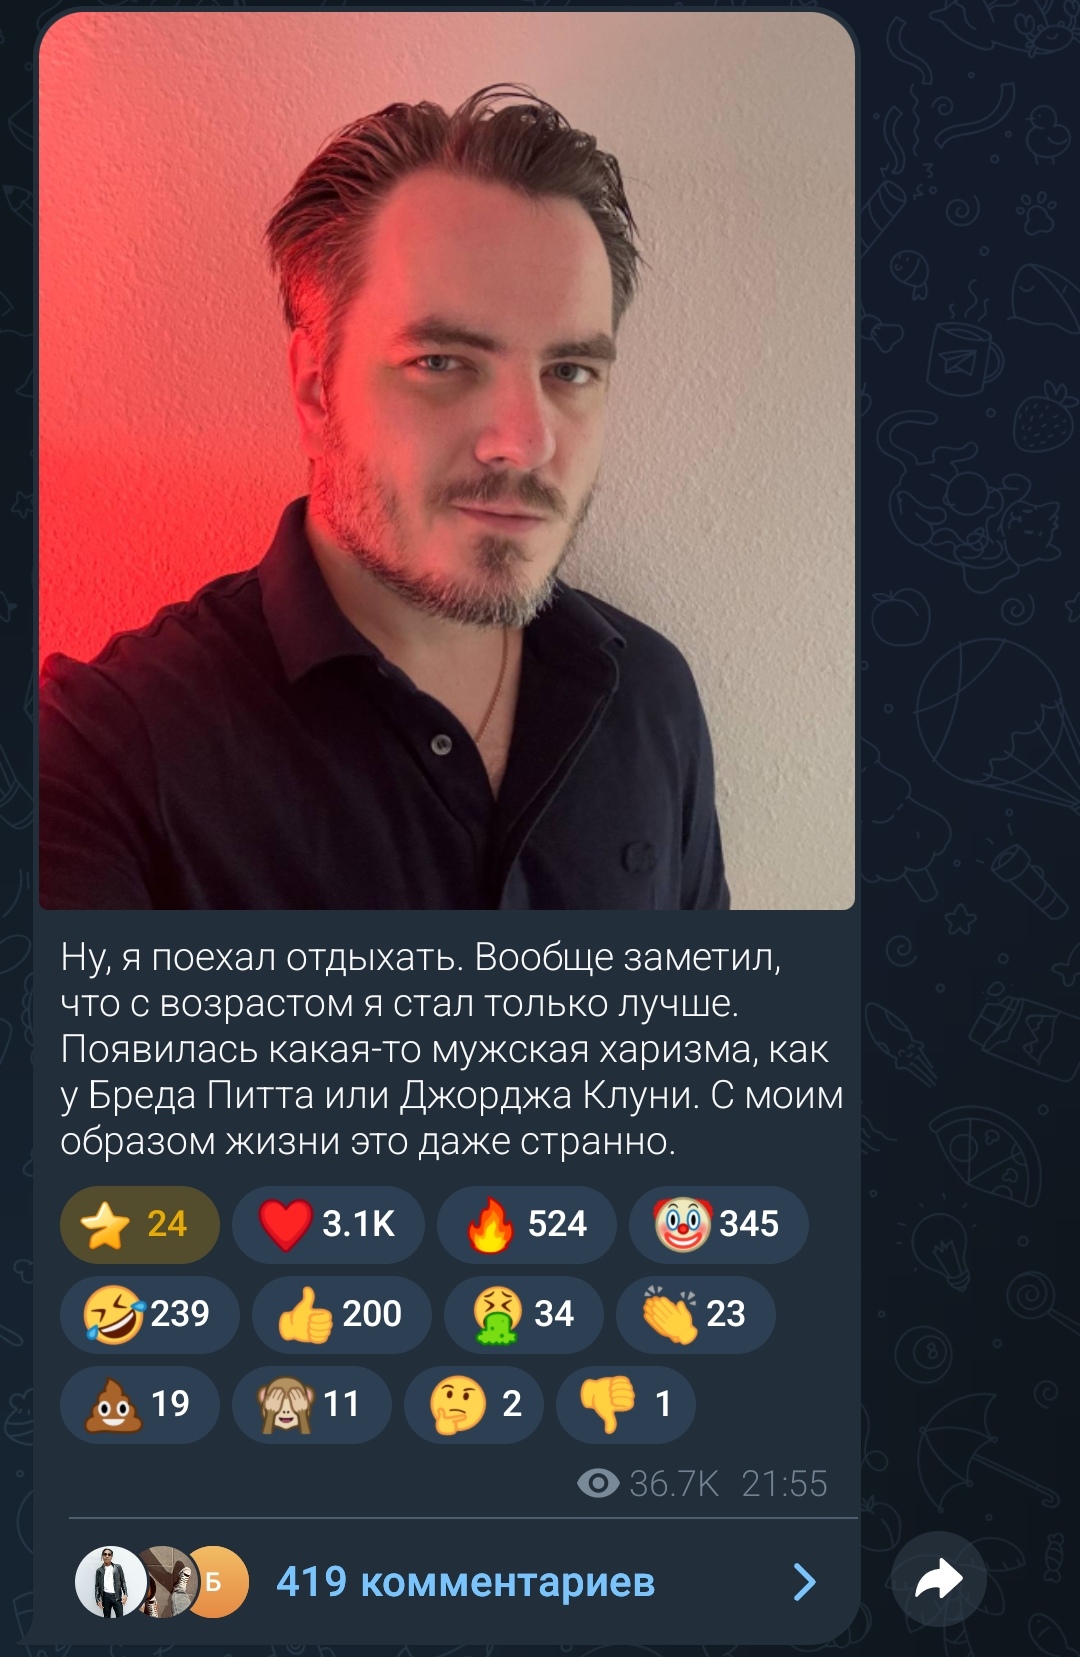Image resolution: width=1080 pixels, height=1657 pixels.
Task: Tap the fire reaction with 524
Action: point(527,1224)
